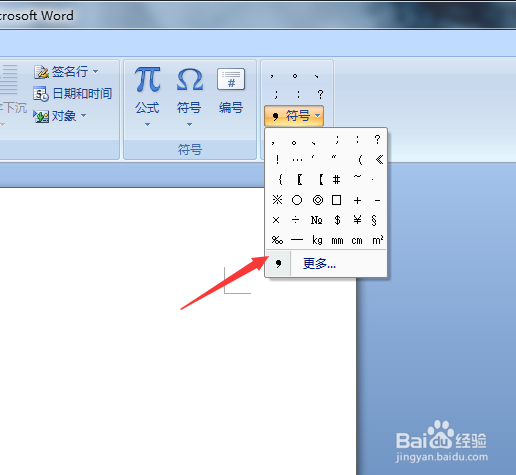The height and width of the screenshot is (475, 516).
Task: Click the bullet symbol cell beside 更多
Action: [278, 264]
